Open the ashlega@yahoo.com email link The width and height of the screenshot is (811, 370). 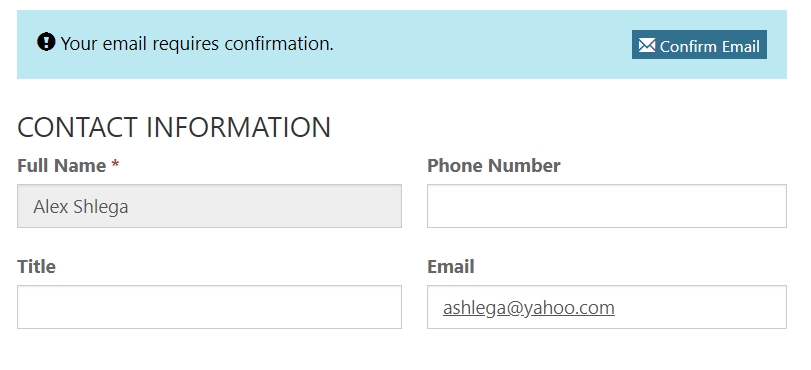coord(529,307)
